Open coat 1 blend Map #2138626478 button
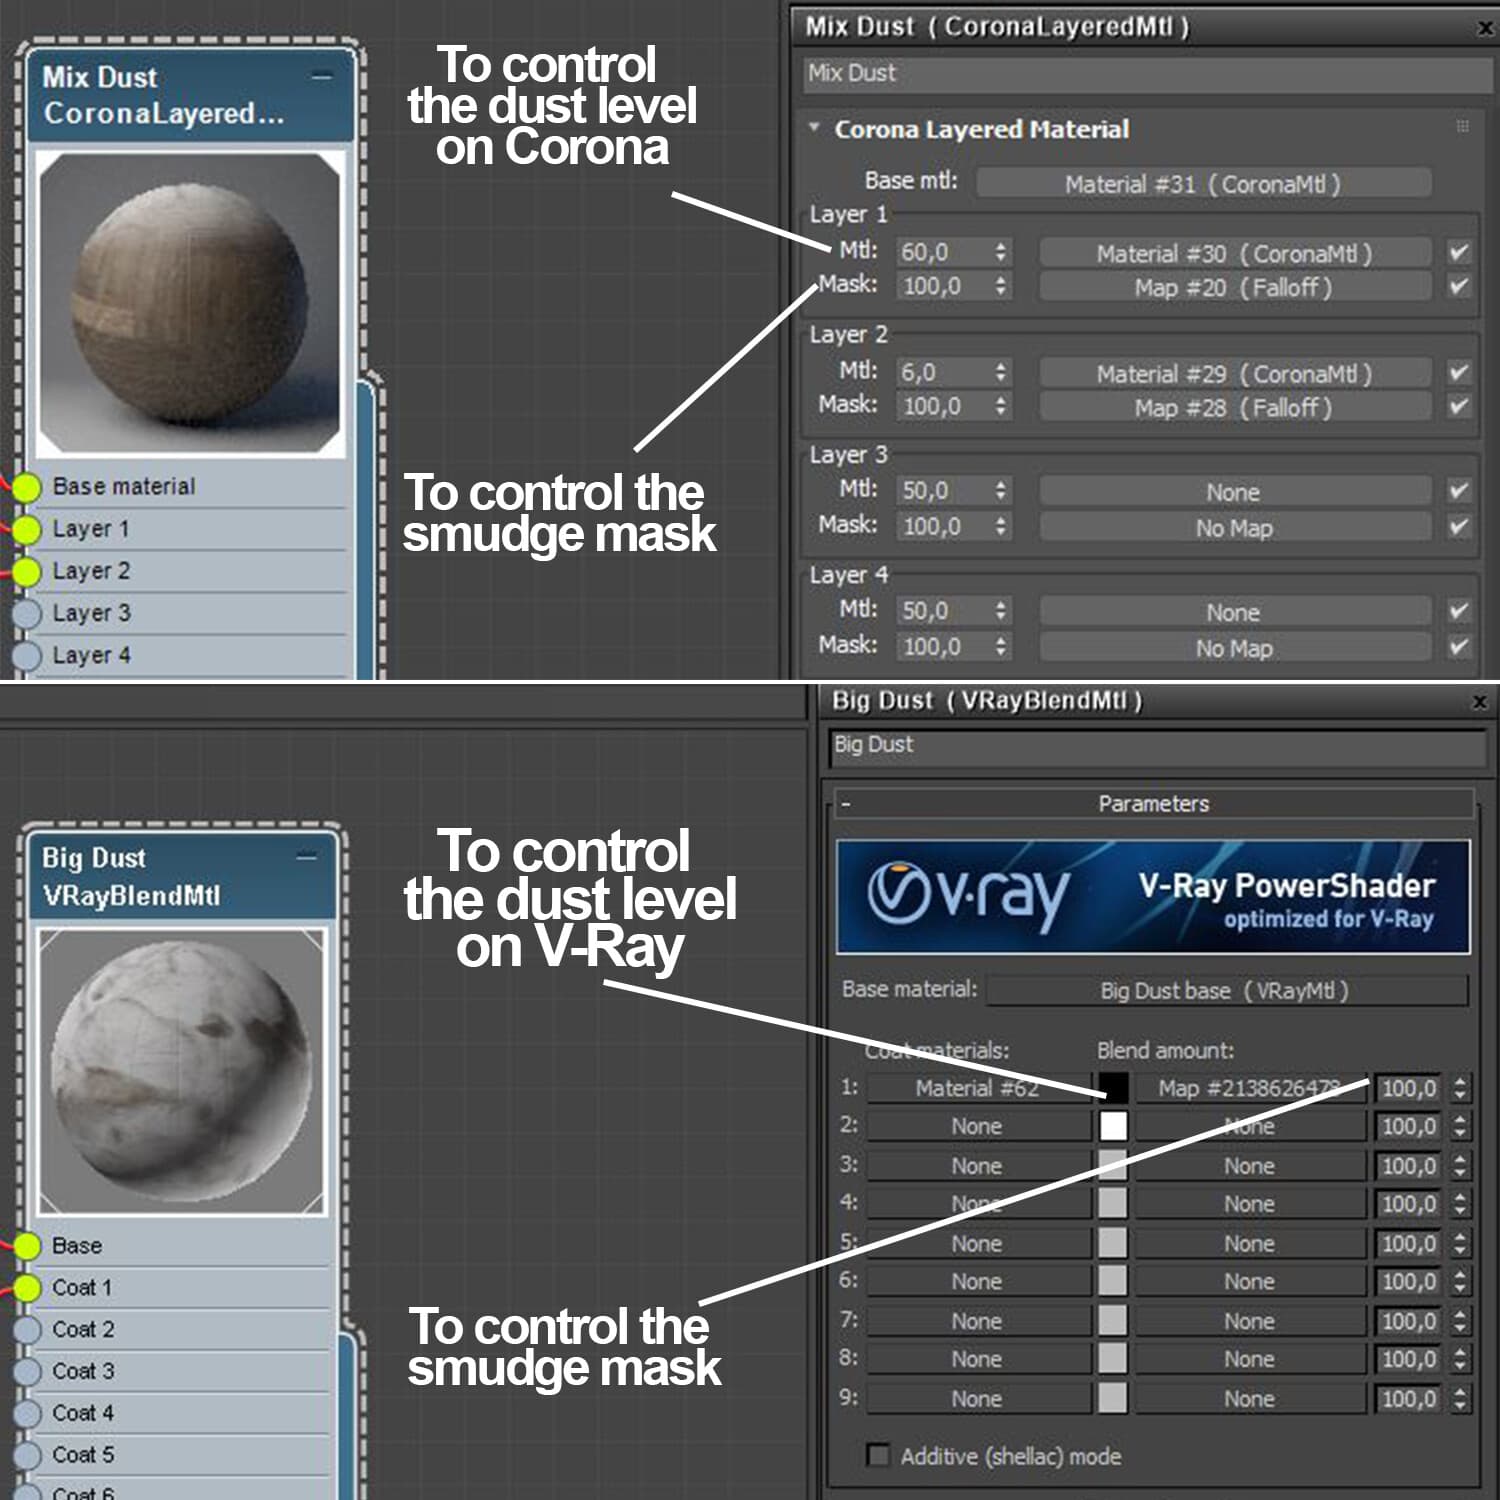Image resolution: width=1500 pixels, height=1500 pixels. click(1251, 1088)
